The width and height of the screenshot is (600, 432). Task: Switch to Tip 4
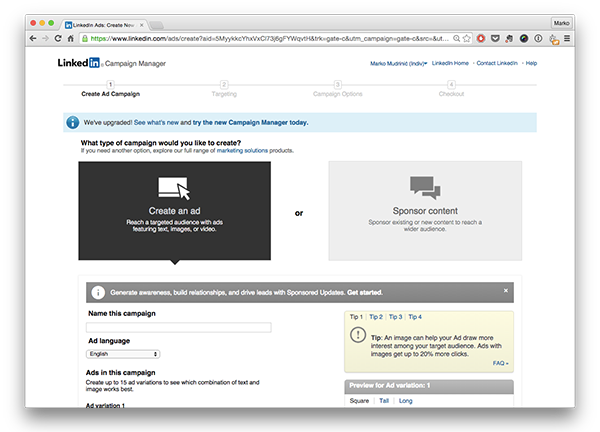coord(415,317)
